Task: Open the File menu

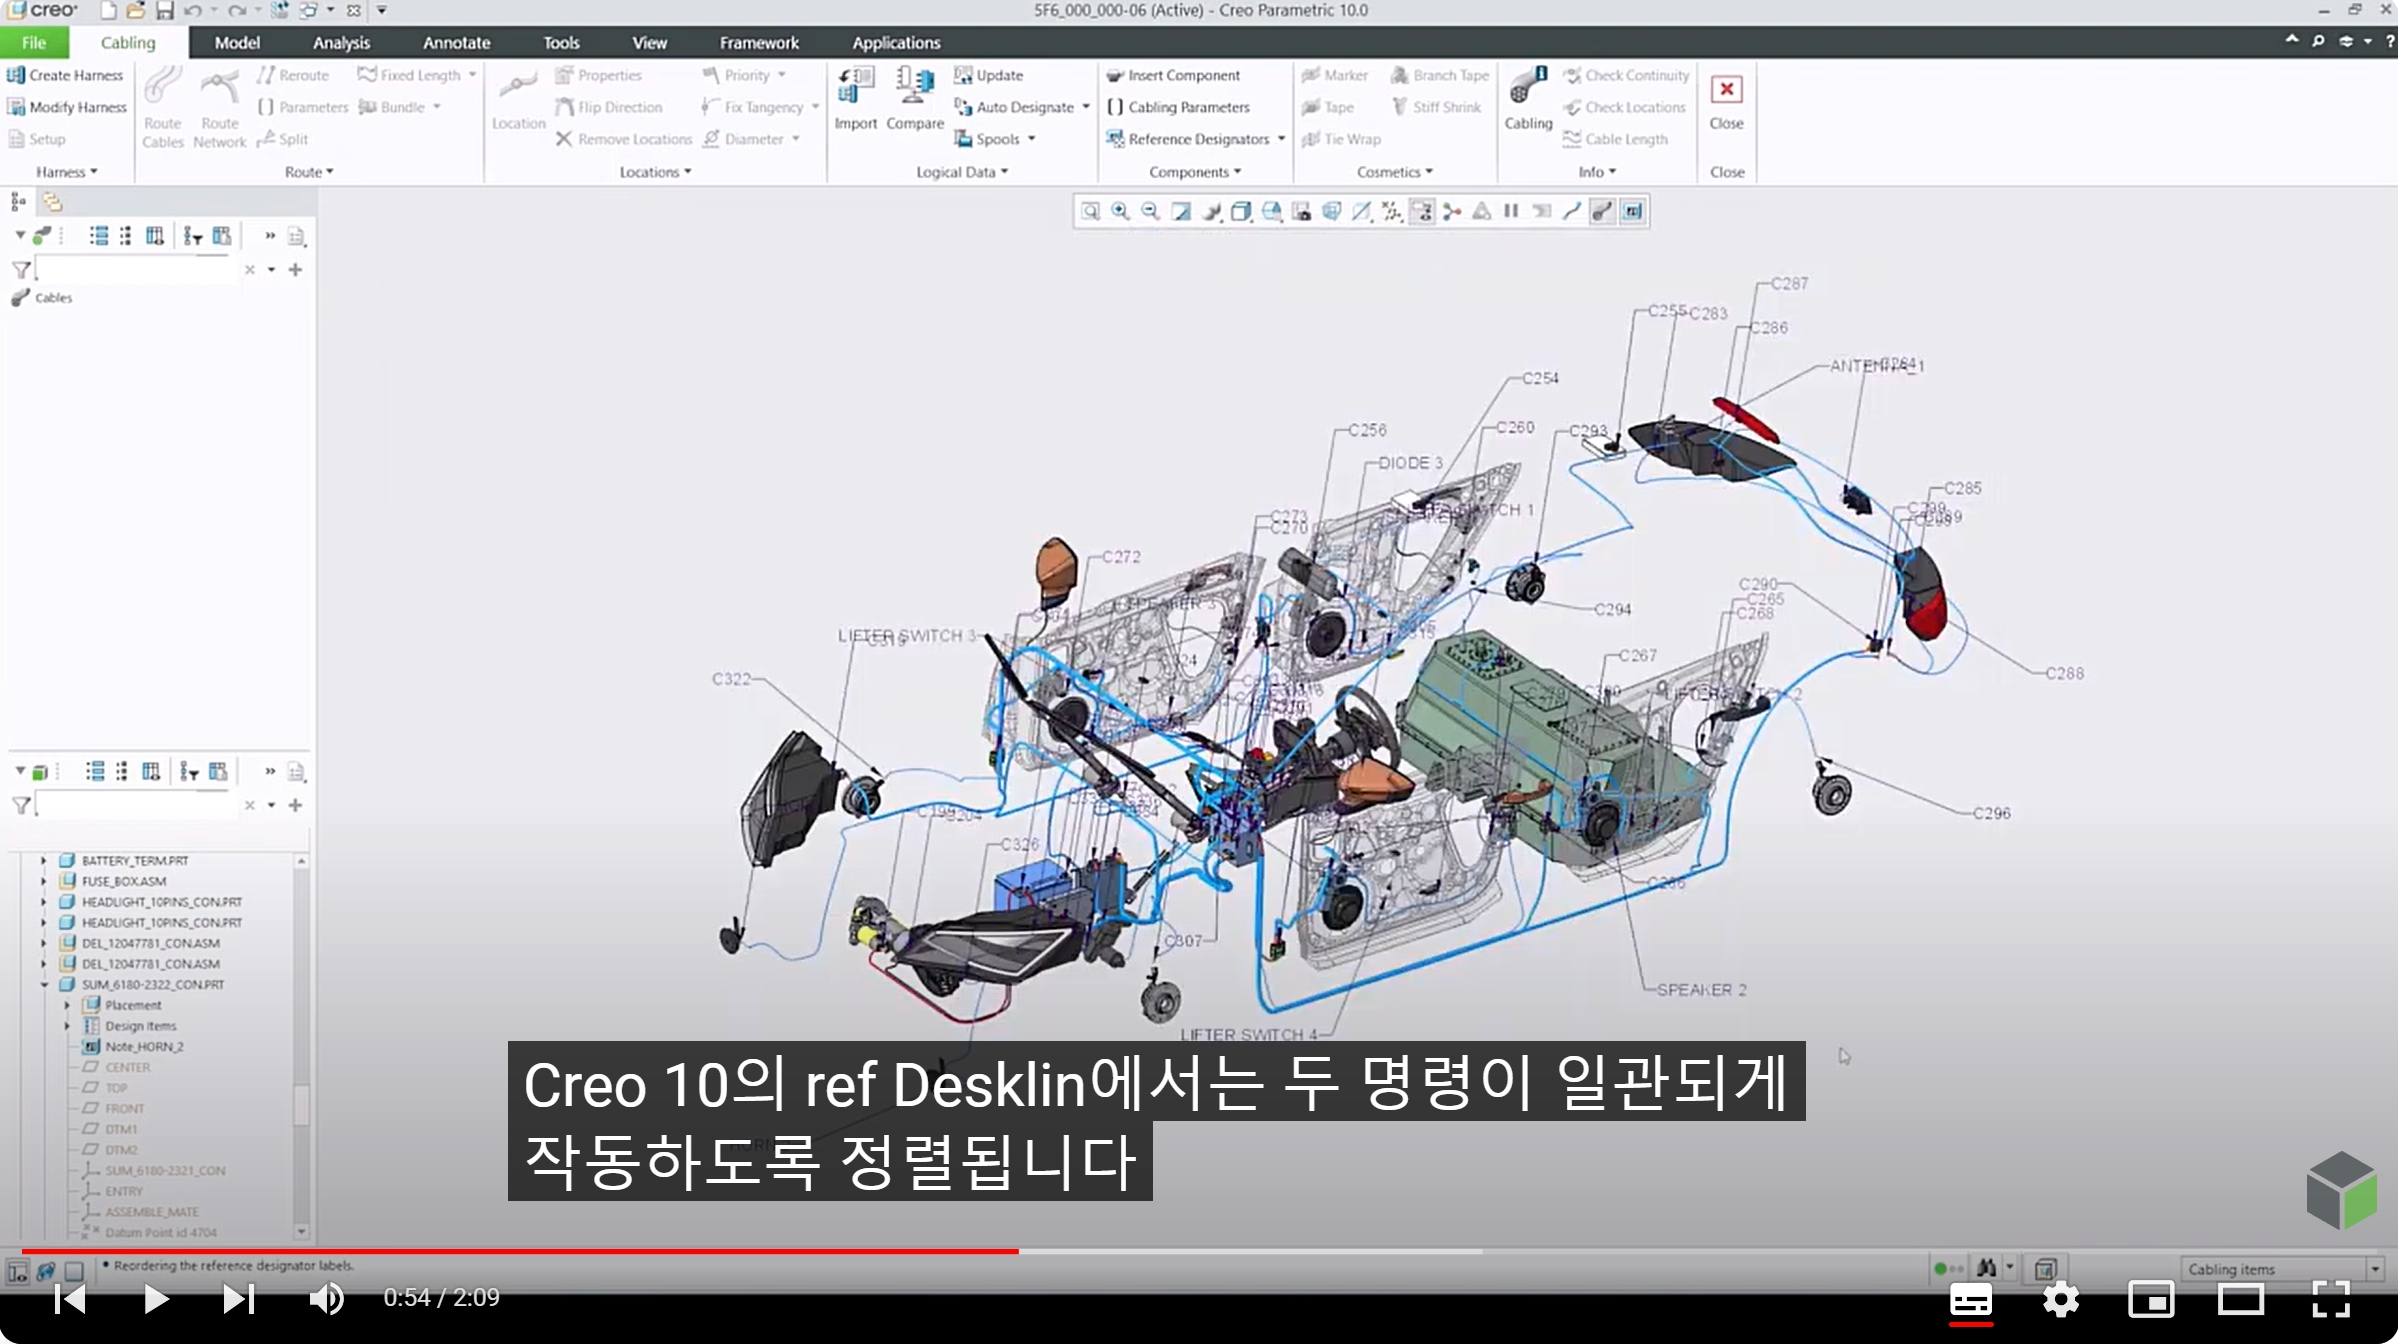Action: point(34,42)
